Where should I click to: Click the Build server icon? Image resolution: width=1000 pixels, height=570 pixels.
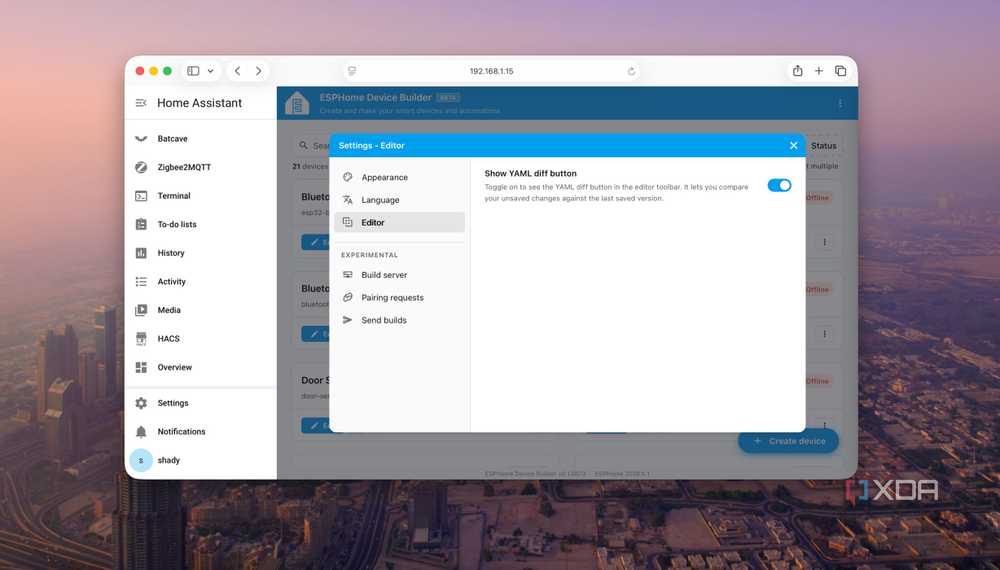[348, 275]
